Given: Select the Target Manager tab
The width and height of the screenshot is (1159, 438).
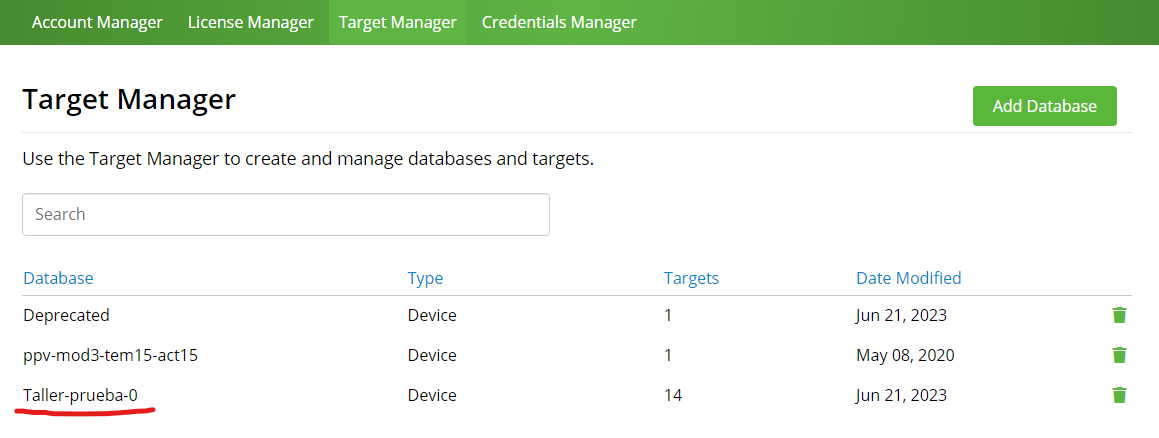Looking at the screenshot, I should pyautogui.click(x=398, y=22).
